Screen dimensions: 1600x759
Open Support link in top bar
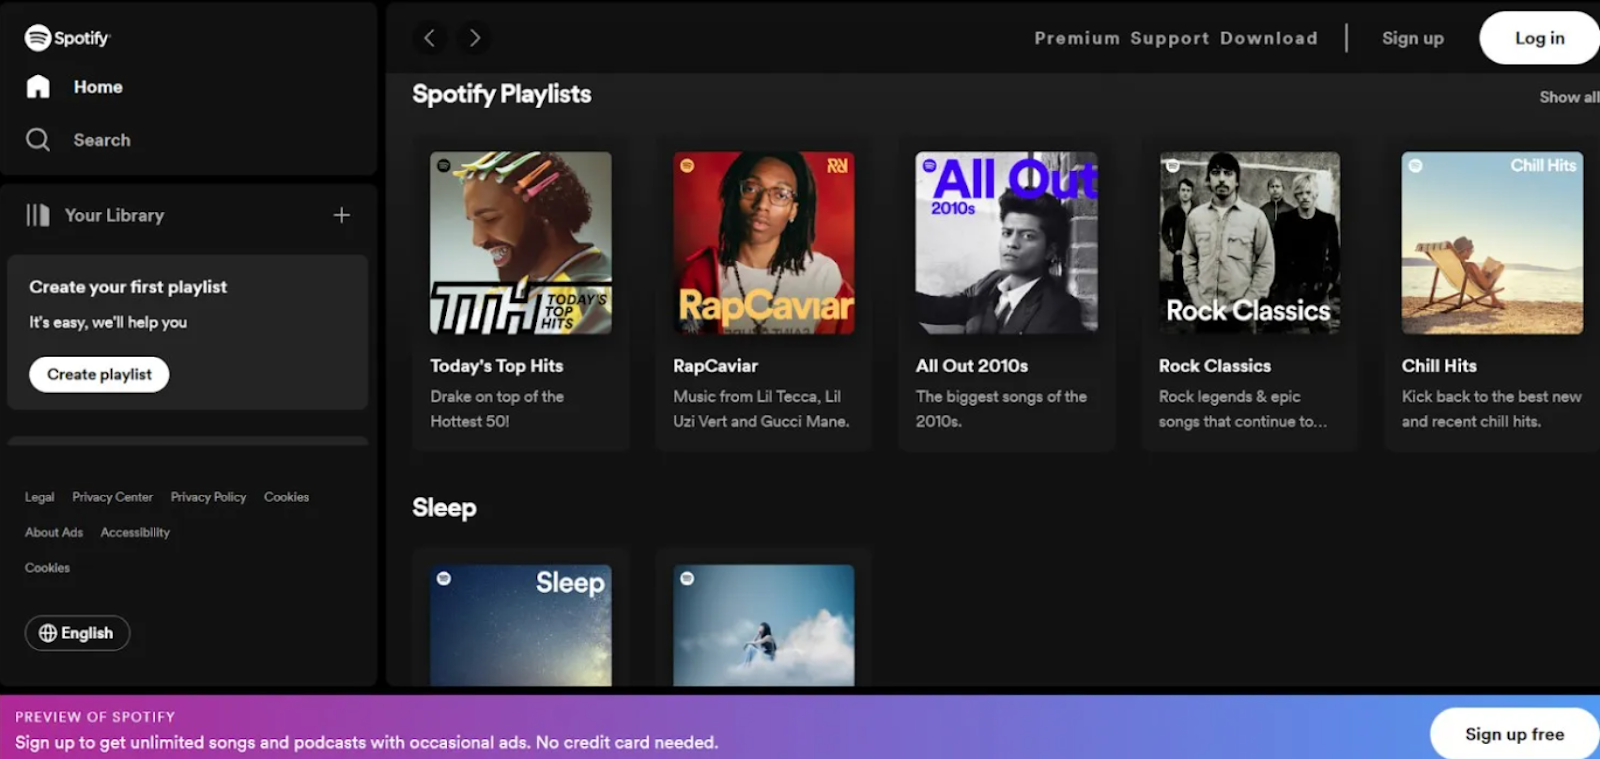click(x=1170, y=38)
